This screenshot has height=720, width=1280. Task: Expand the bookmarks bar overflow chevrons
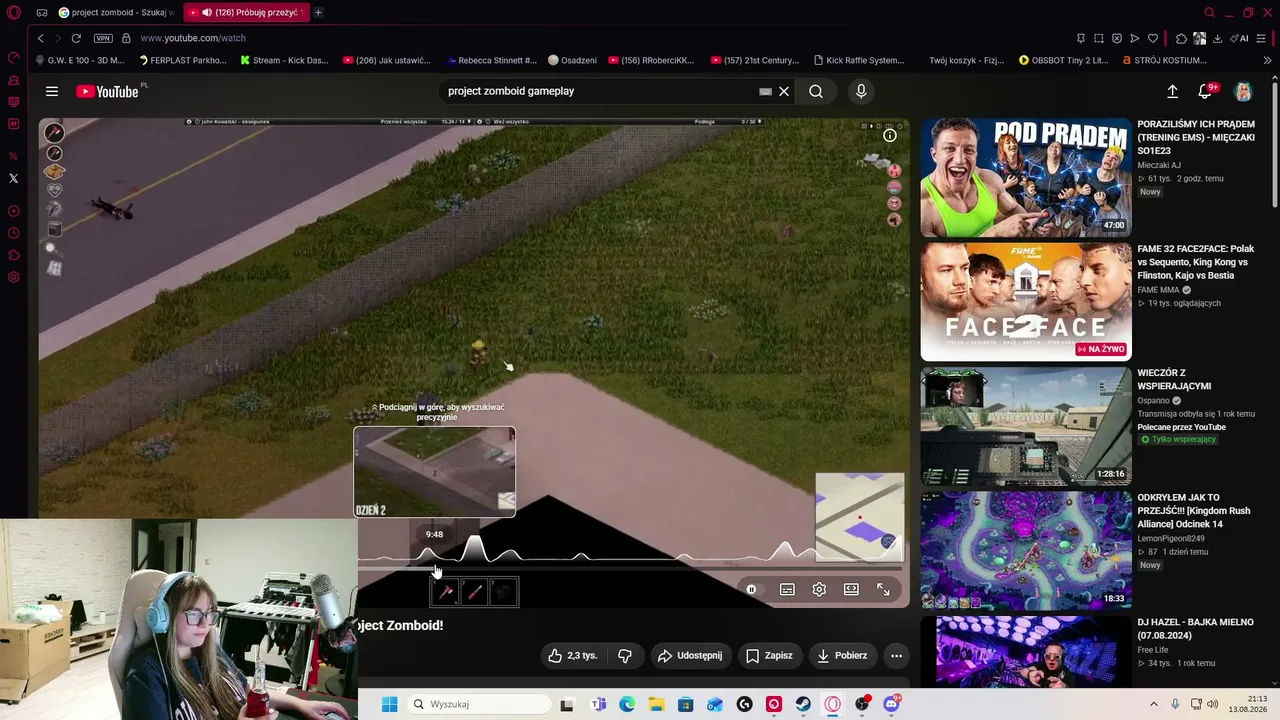point(1267,60)
